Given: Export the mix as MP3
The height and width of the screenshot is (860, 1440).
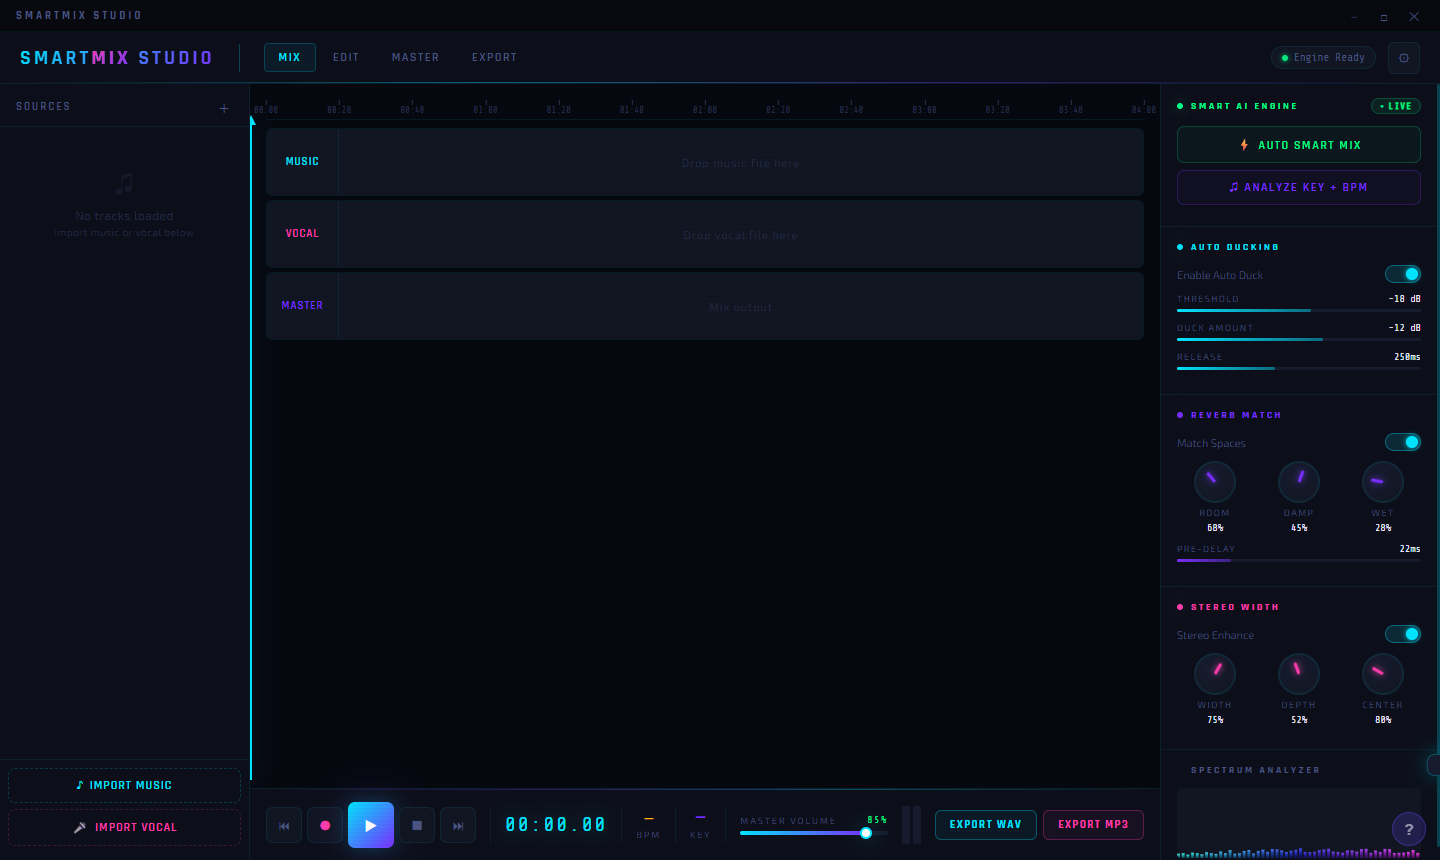Looking at the screenshot, I should (1093, 825).
